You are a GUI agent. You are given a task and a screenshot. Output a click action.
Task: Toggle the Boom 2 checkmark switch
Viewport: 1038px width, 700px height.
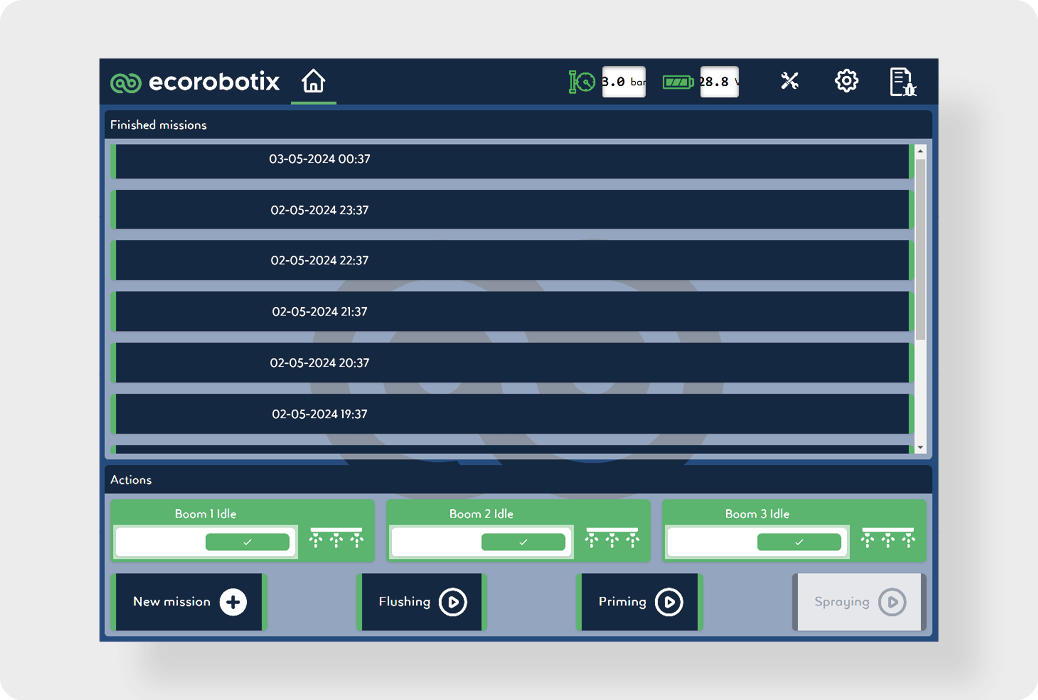click(x=523, y=542)
